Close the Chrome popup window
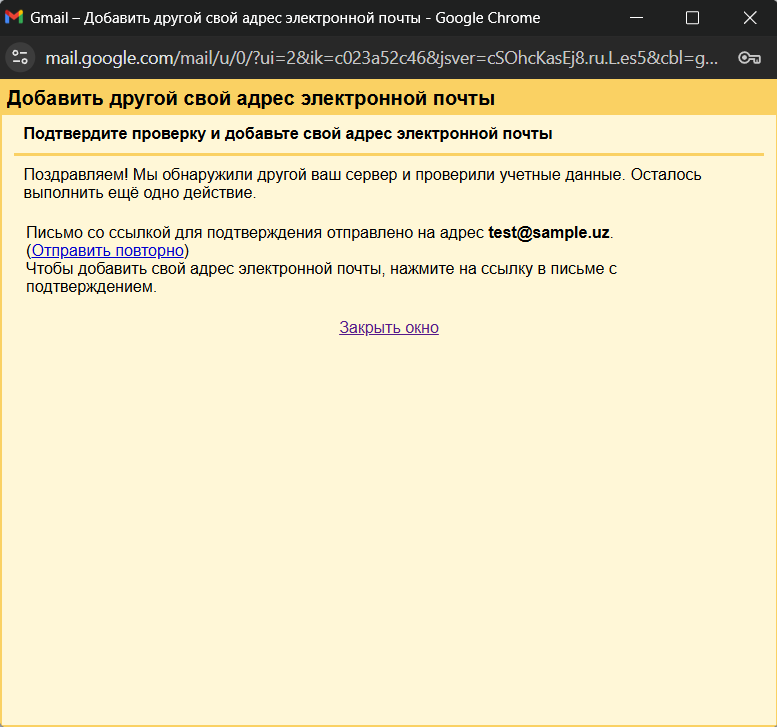The image size is (777, 727). point(750,18)
